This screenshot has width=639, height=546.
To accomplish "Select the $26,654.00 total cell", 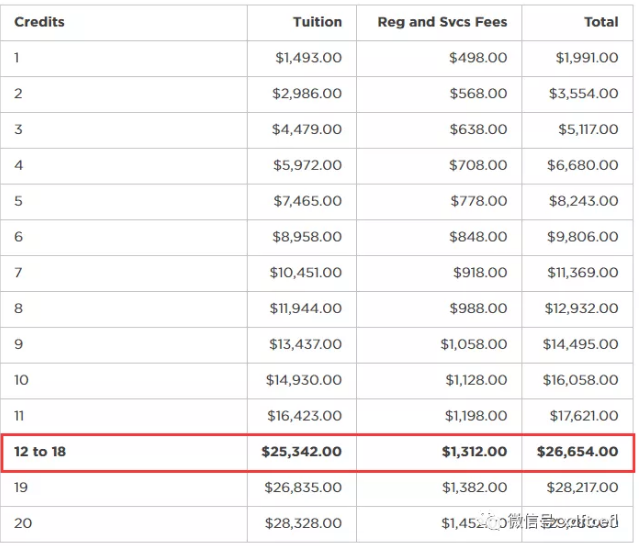I will coord(577,452).
